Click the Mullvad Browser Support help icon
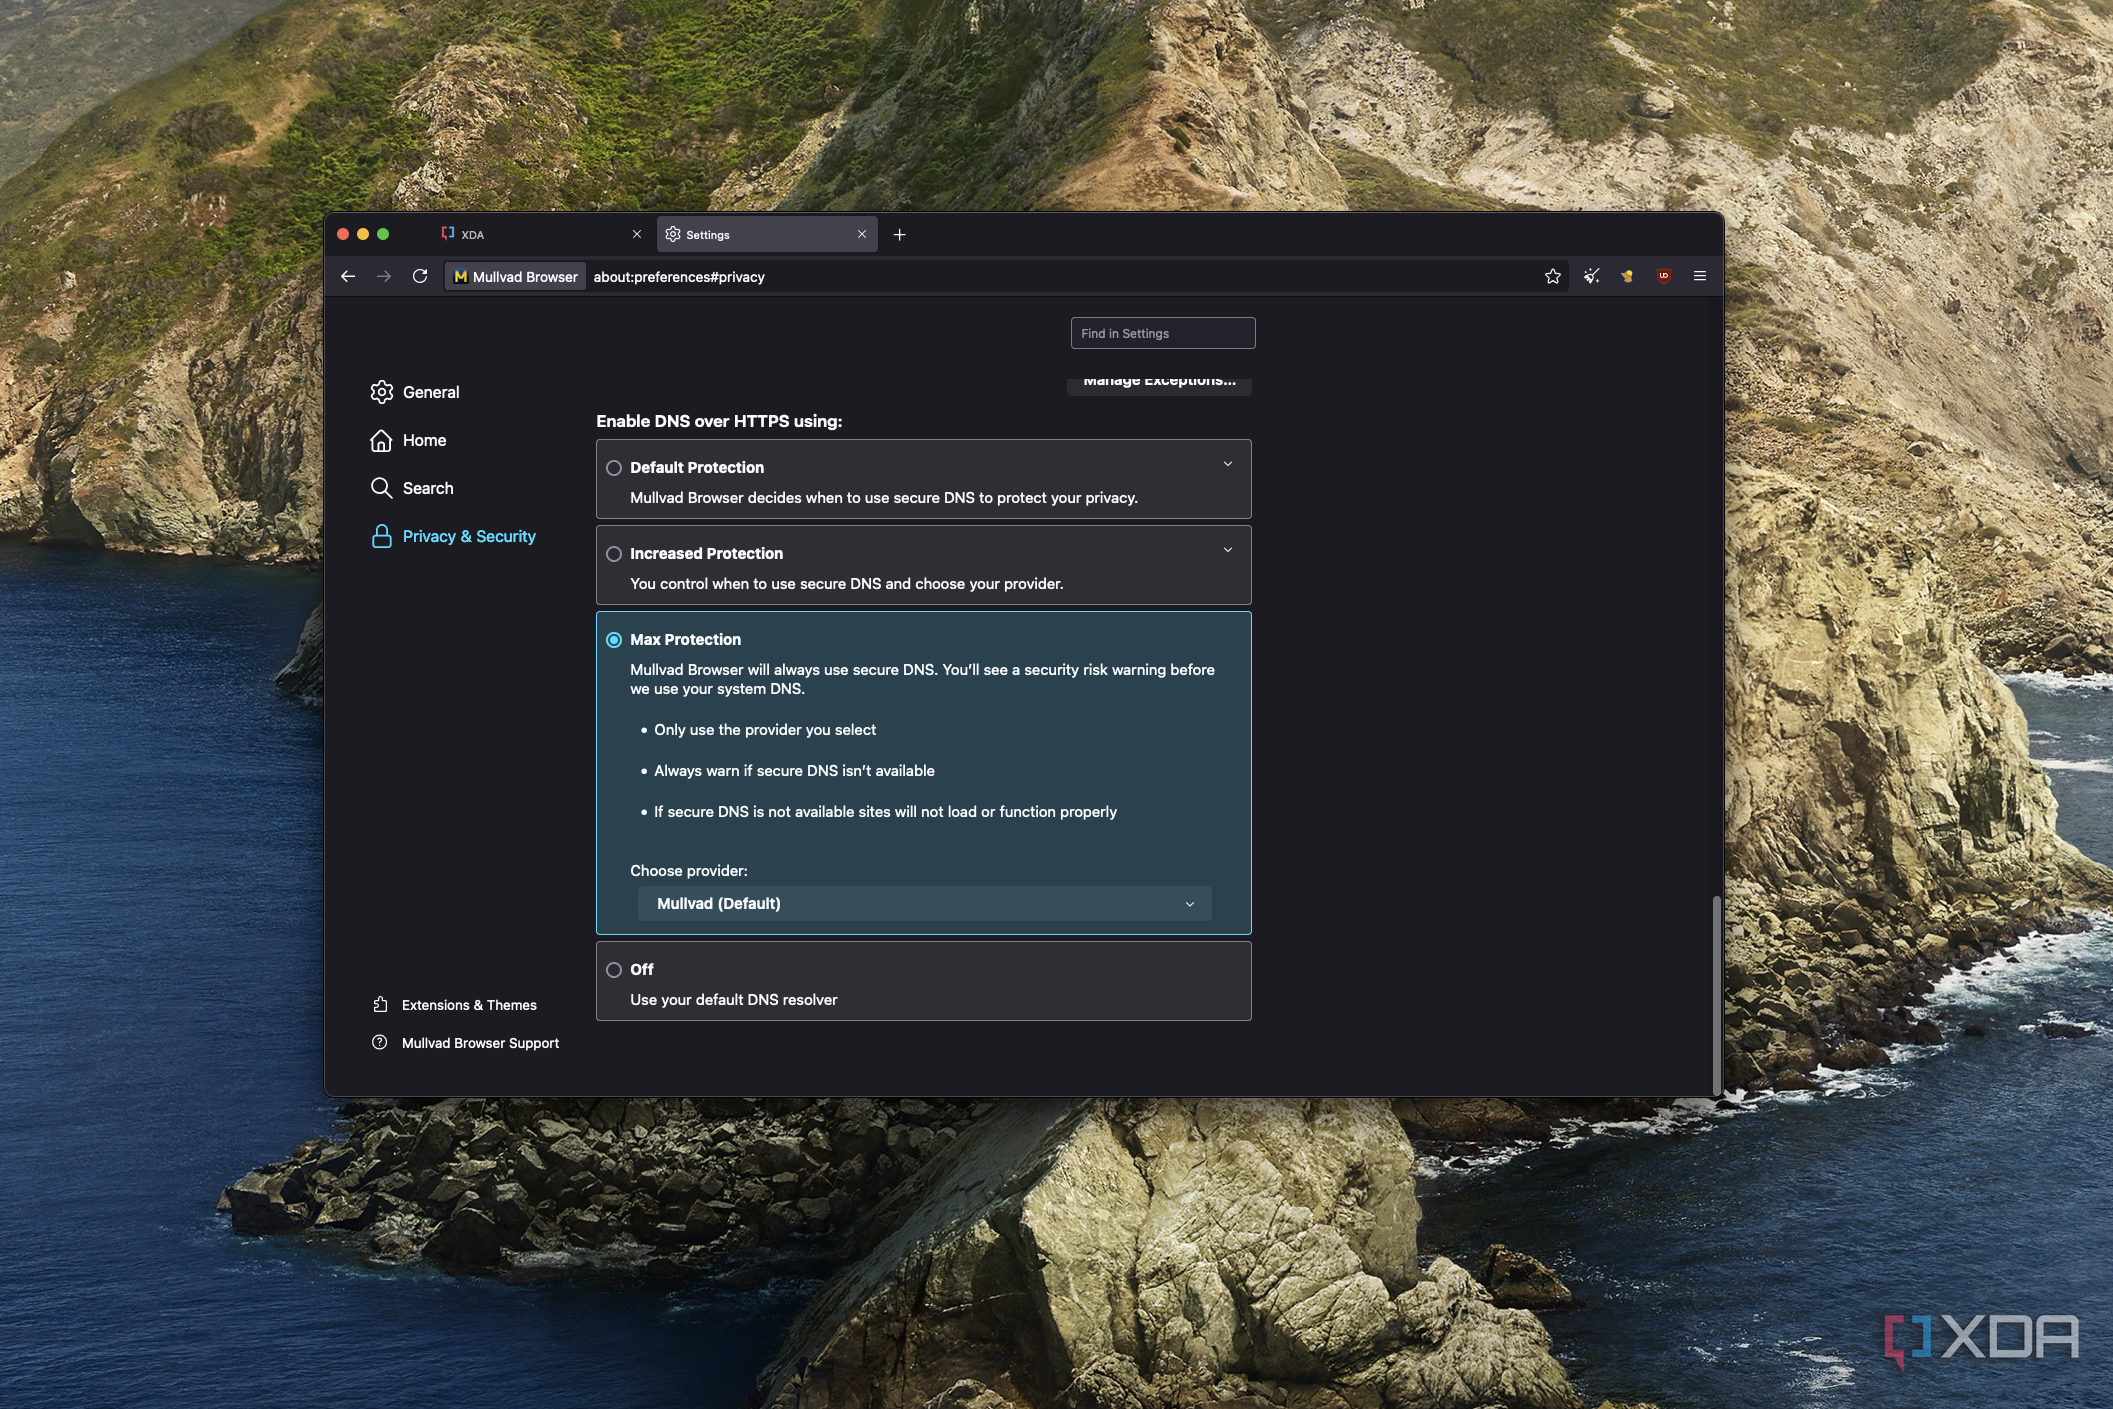Image resolution: width=2113 pixels, height=1409 pixels. (380, 1042)
